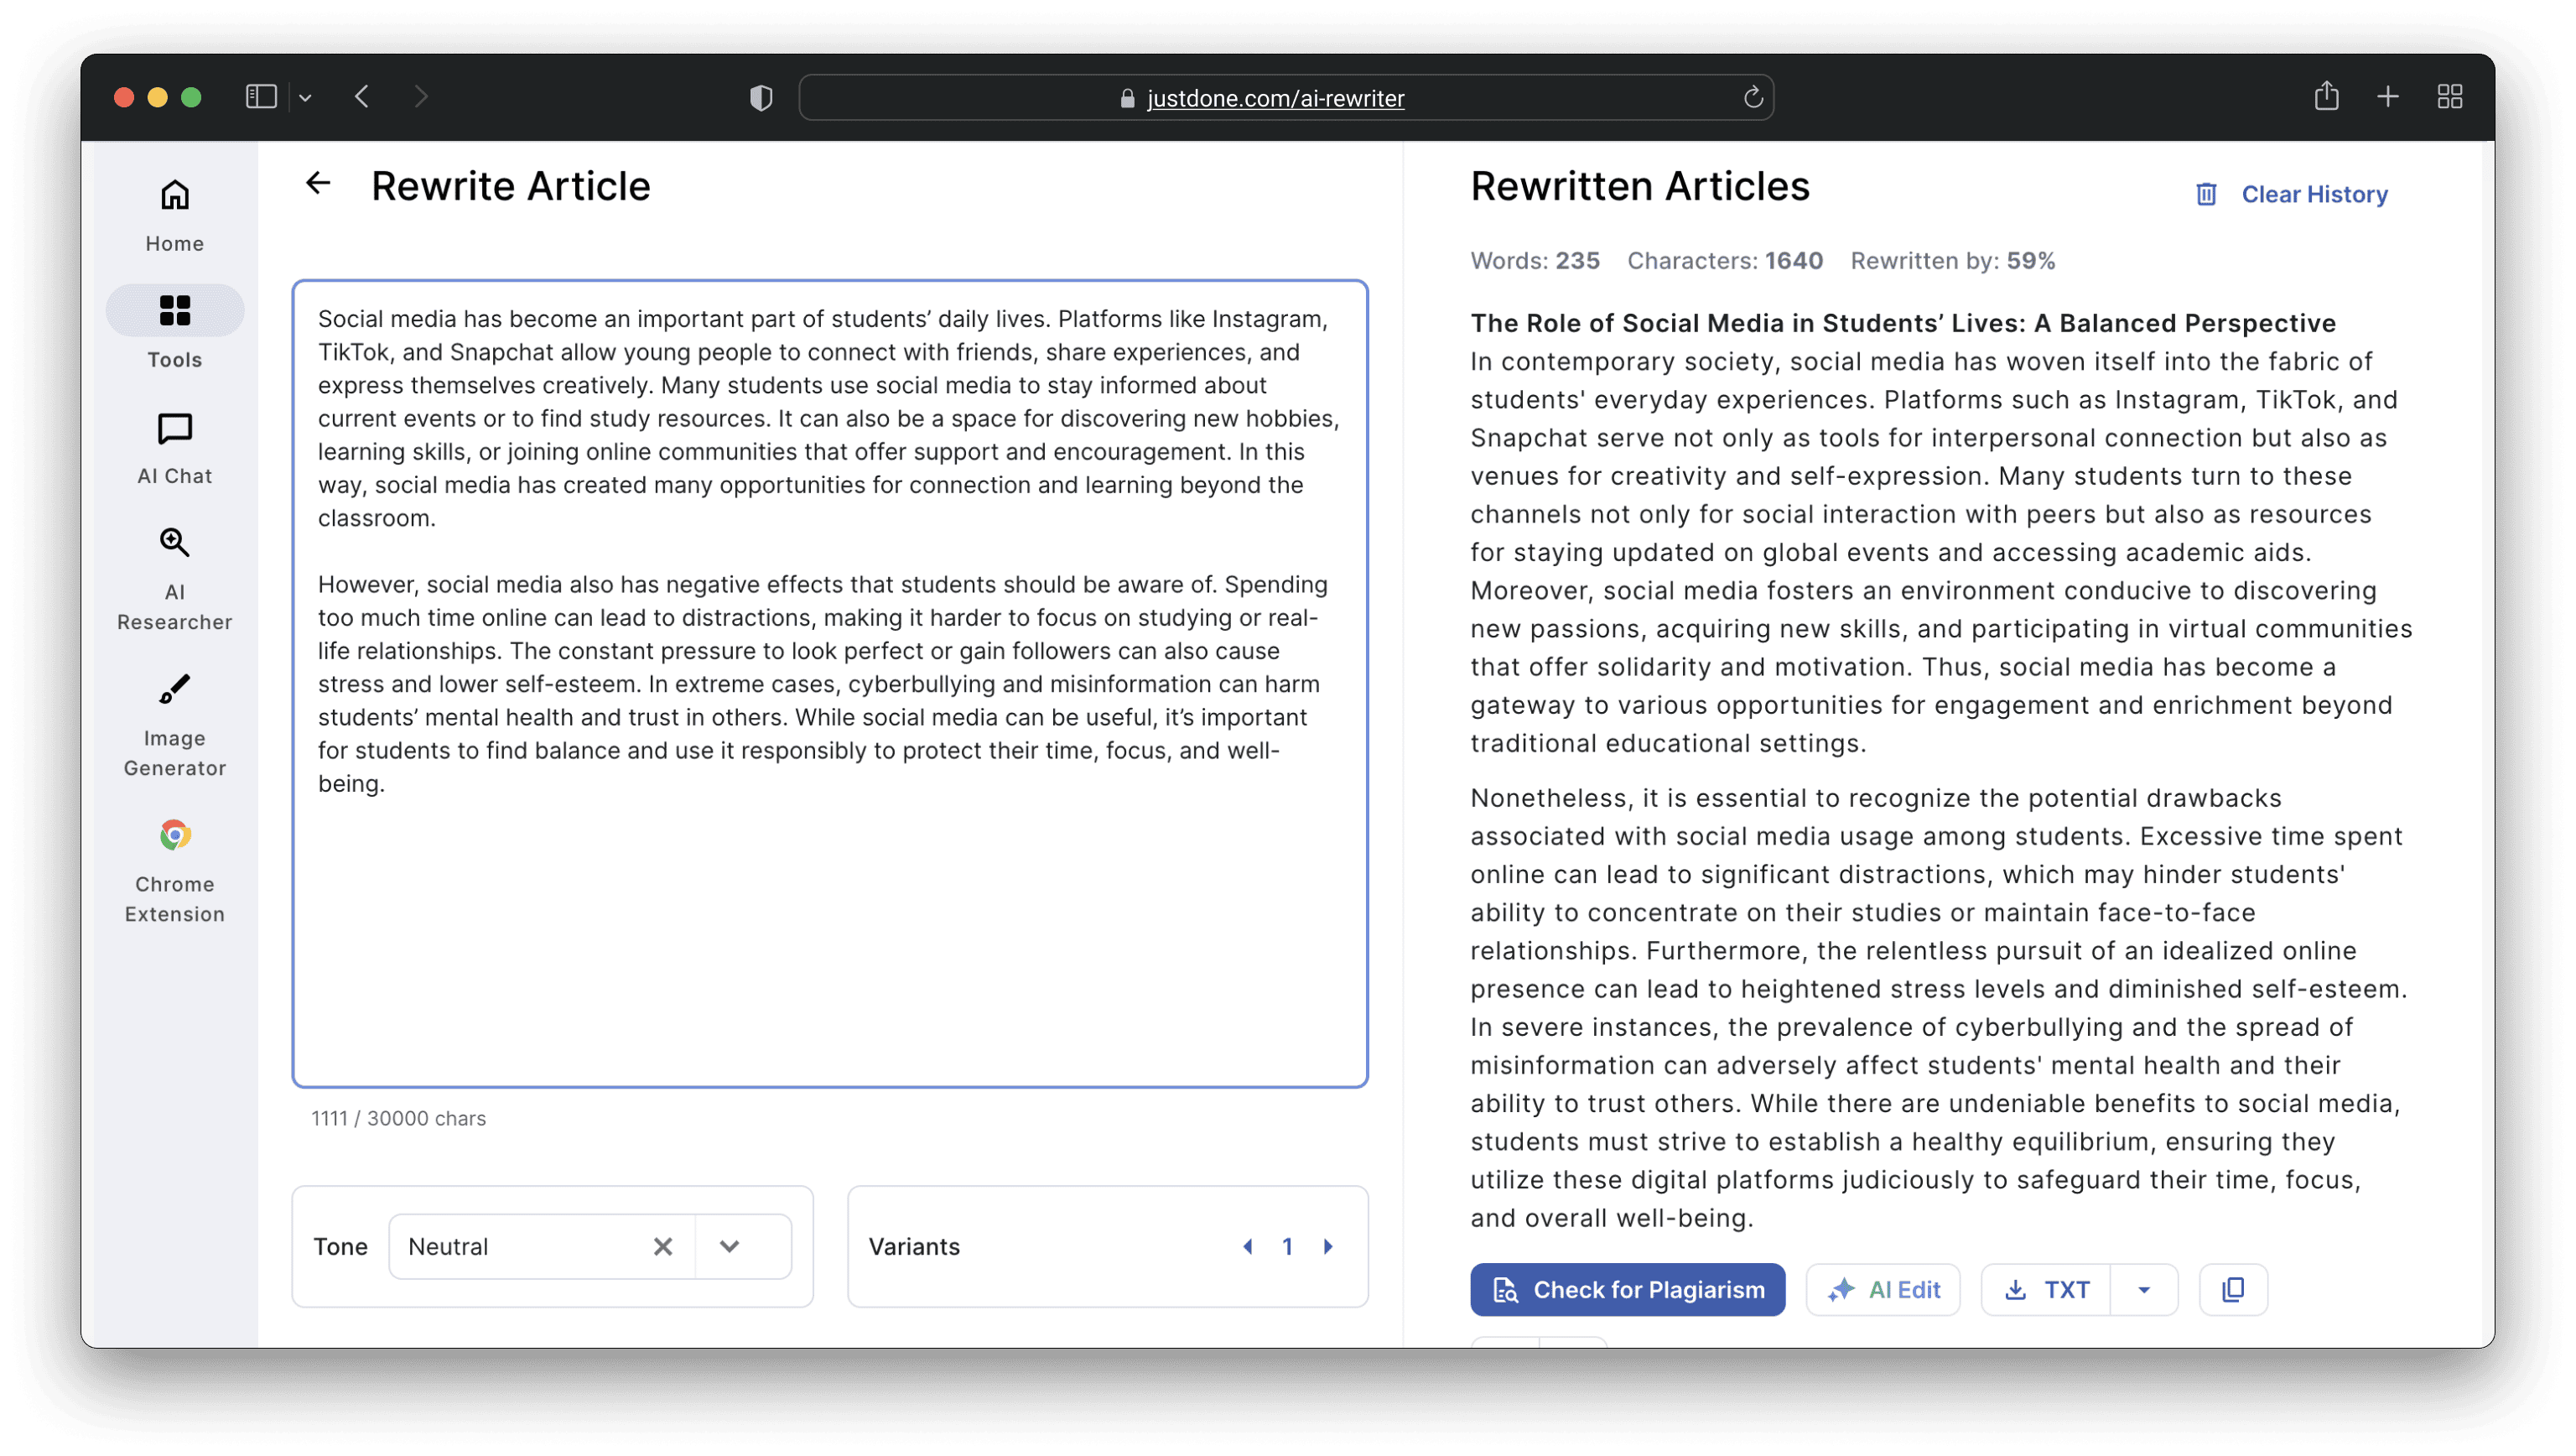2576x1456 pixels.
Task: Open the Tools grid icon
Action: coord(175,311)
